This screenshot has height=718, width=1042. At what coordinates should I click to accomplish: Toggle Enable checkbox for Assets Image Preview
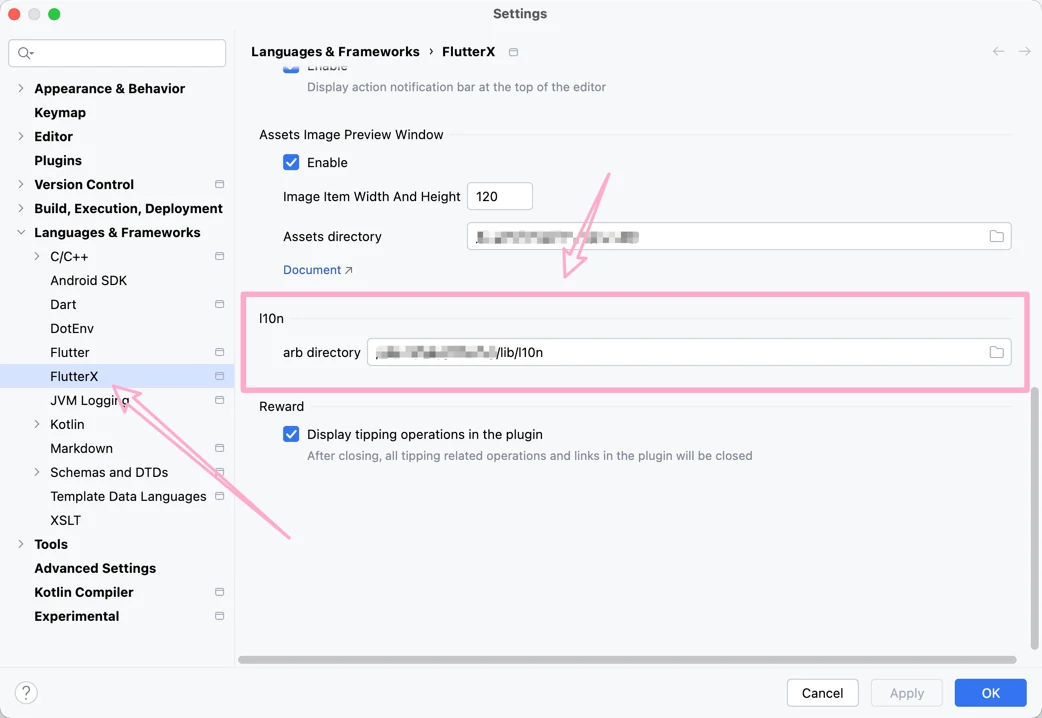[x=291, y=162]
